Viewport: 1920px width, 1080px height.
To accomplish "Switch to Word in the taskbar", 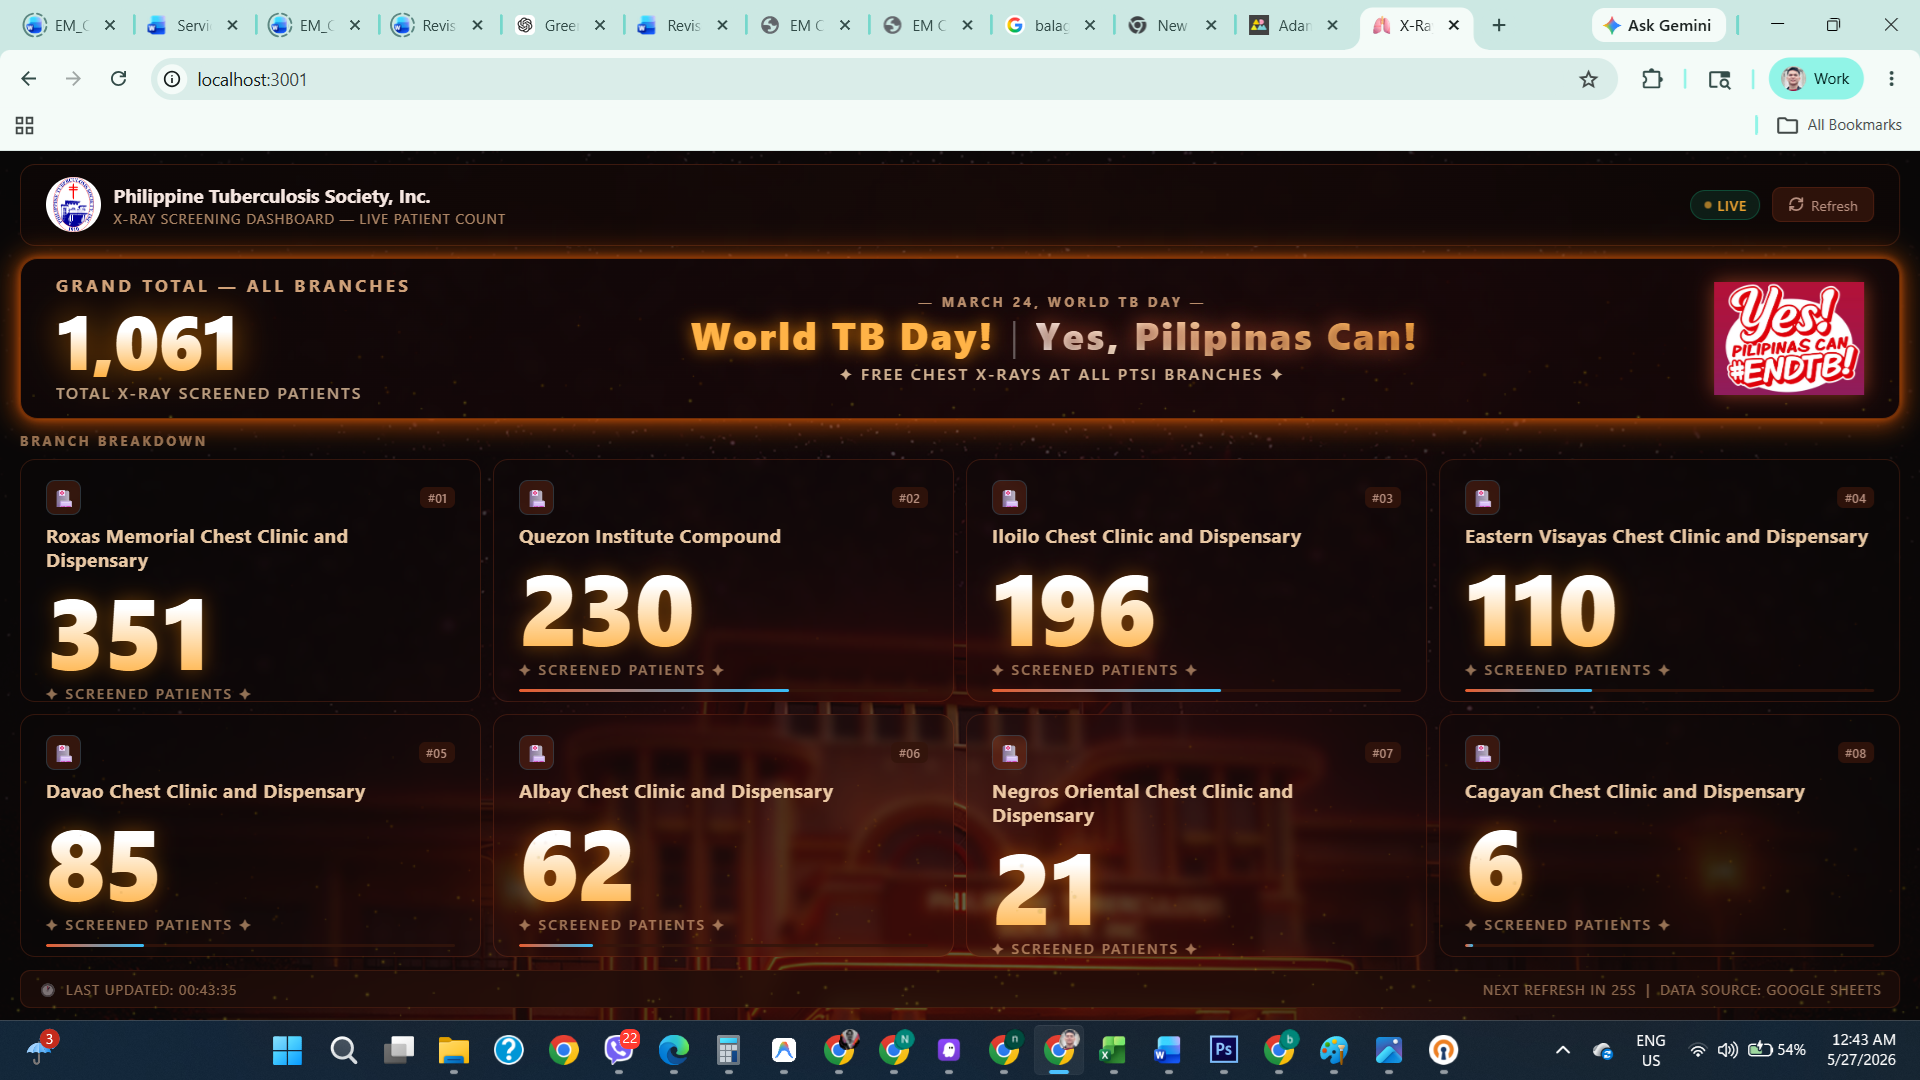I will pos(1167,1050).
